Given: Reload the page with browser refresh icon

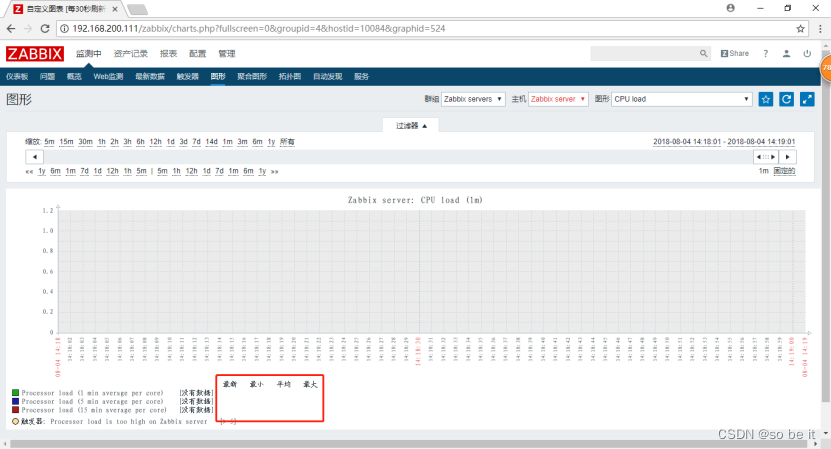Looking at the screenshot, I should click(x=45, y=29).
